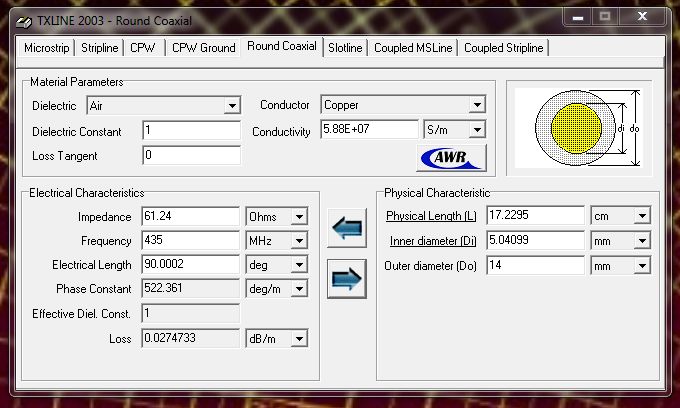
Task: Open the Impedance Ohms unit dropdown
Action: [x=299, y=216]
